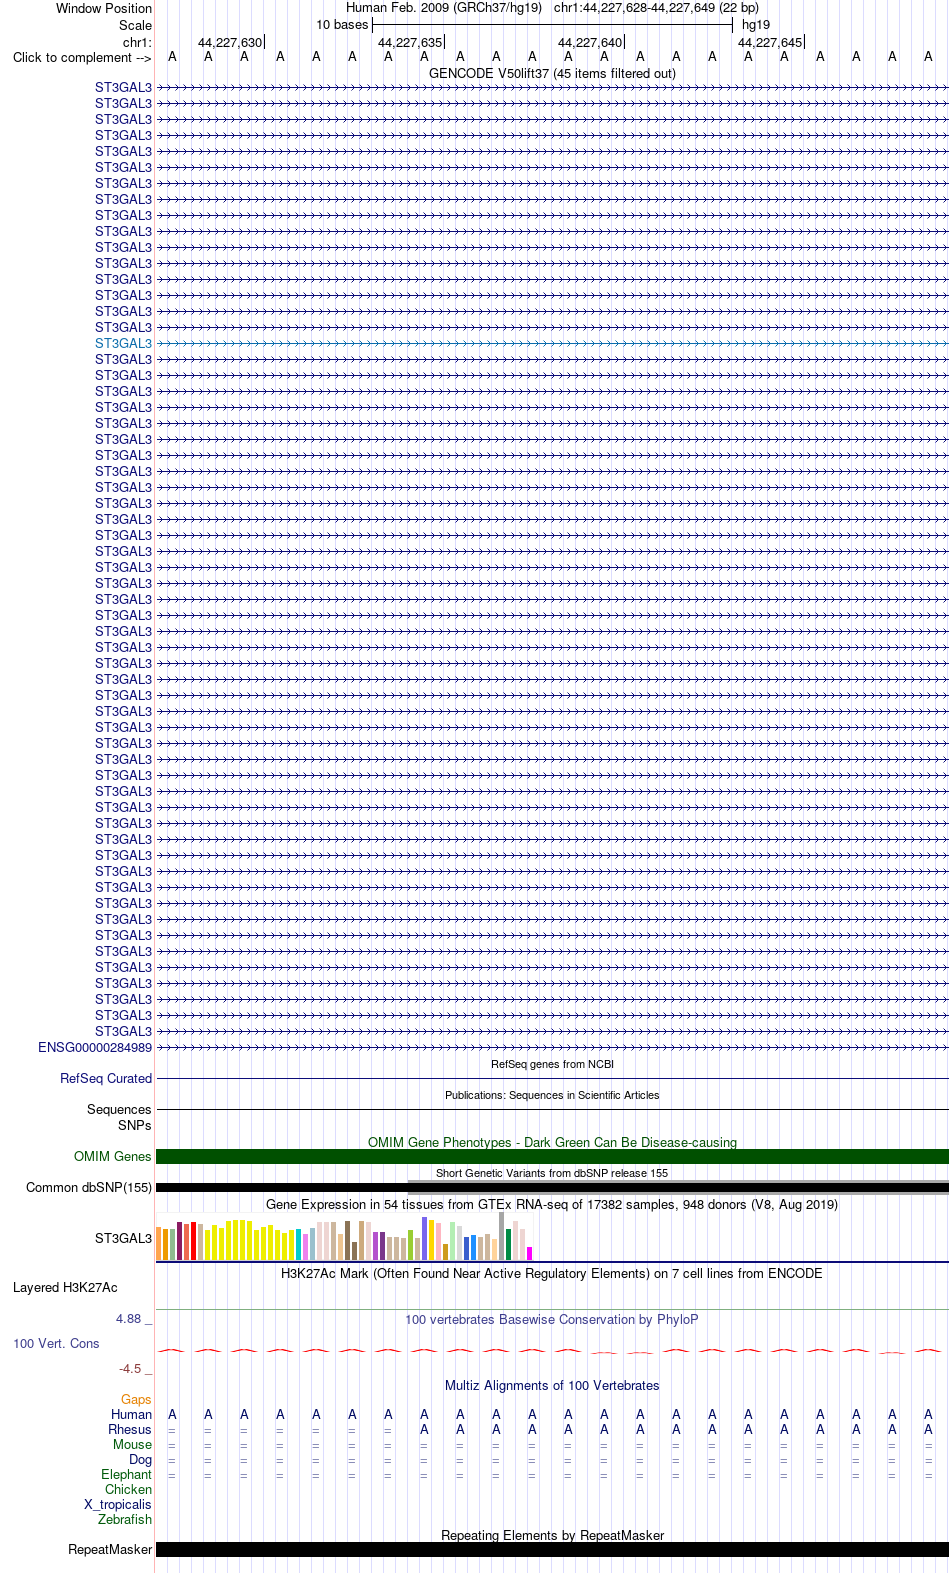Image resolution: width=950 pixels, height=1573 pixels.
Task: Click the GTEx Gene Expression track title
Action: [x=552, y=1204]
